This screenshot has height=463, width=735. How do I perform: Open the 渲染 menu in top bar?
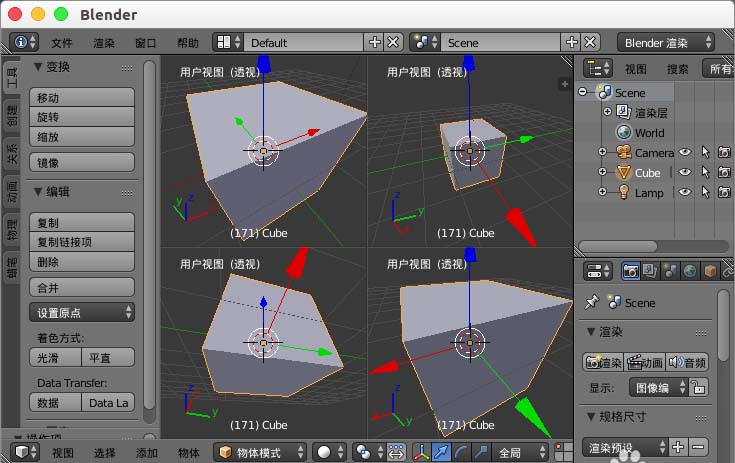tap(104, 43)
